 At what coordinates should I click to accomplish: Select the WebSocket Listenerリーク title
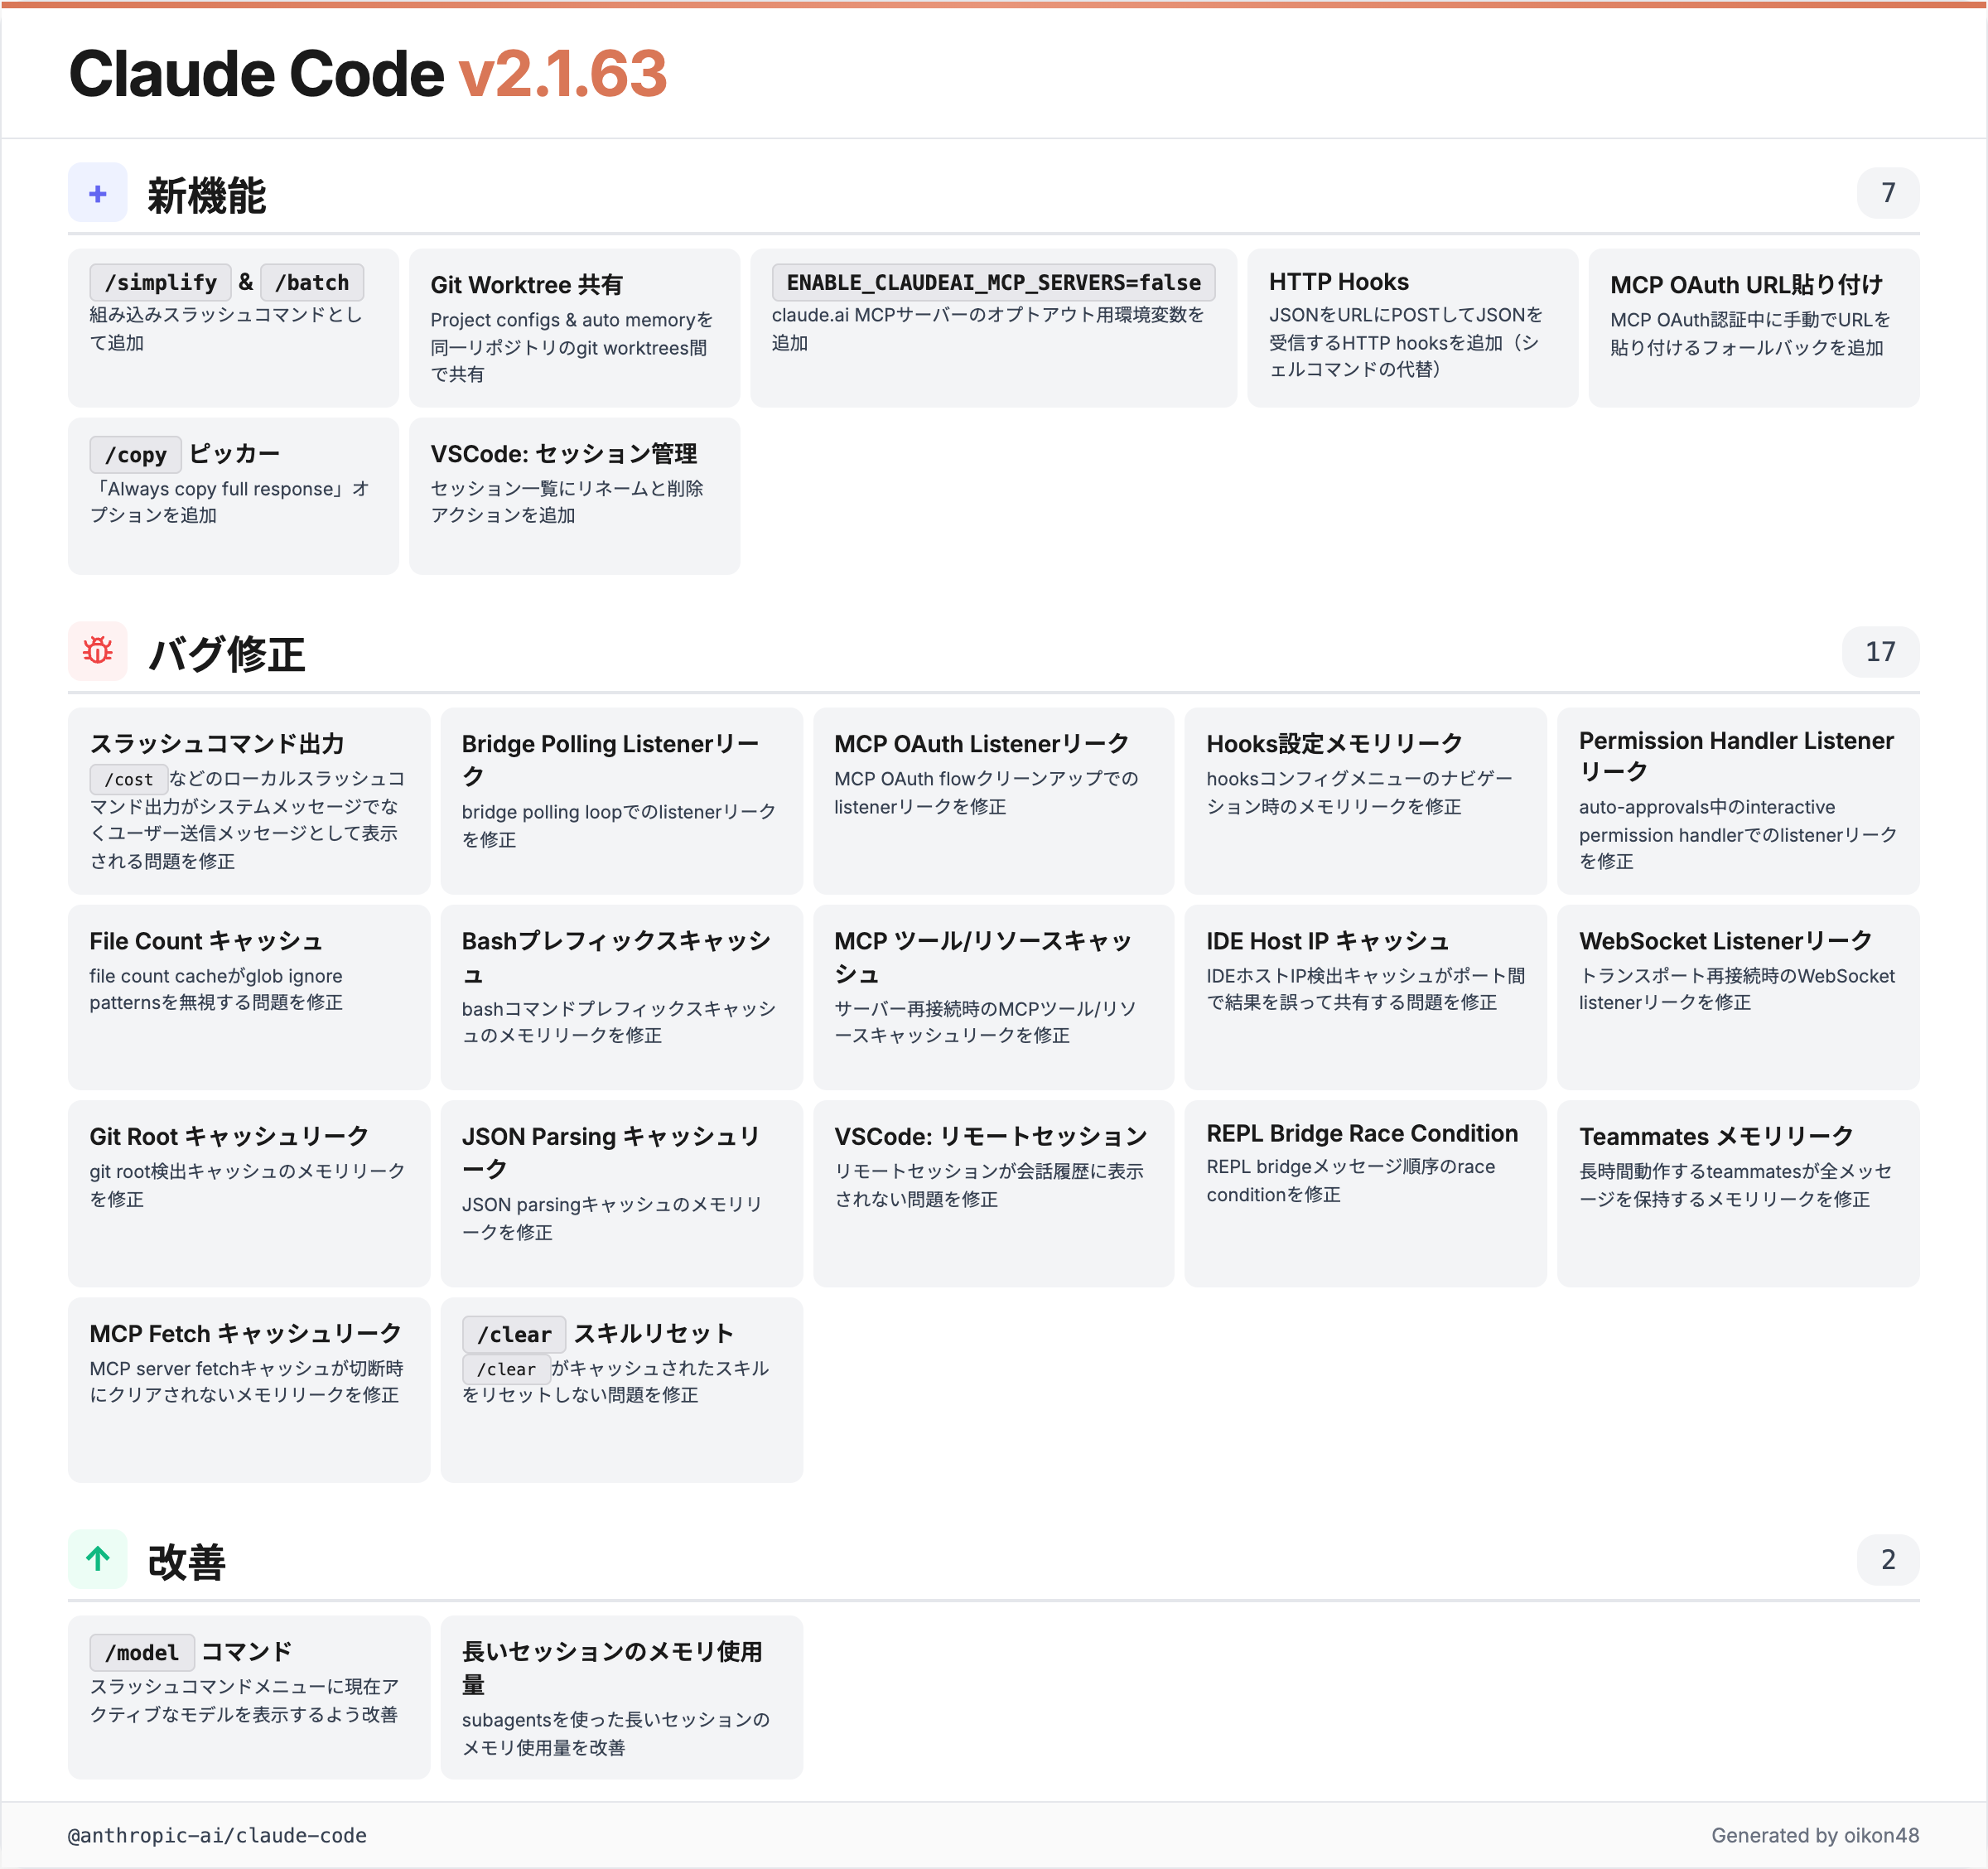(x=1725, y=941)
